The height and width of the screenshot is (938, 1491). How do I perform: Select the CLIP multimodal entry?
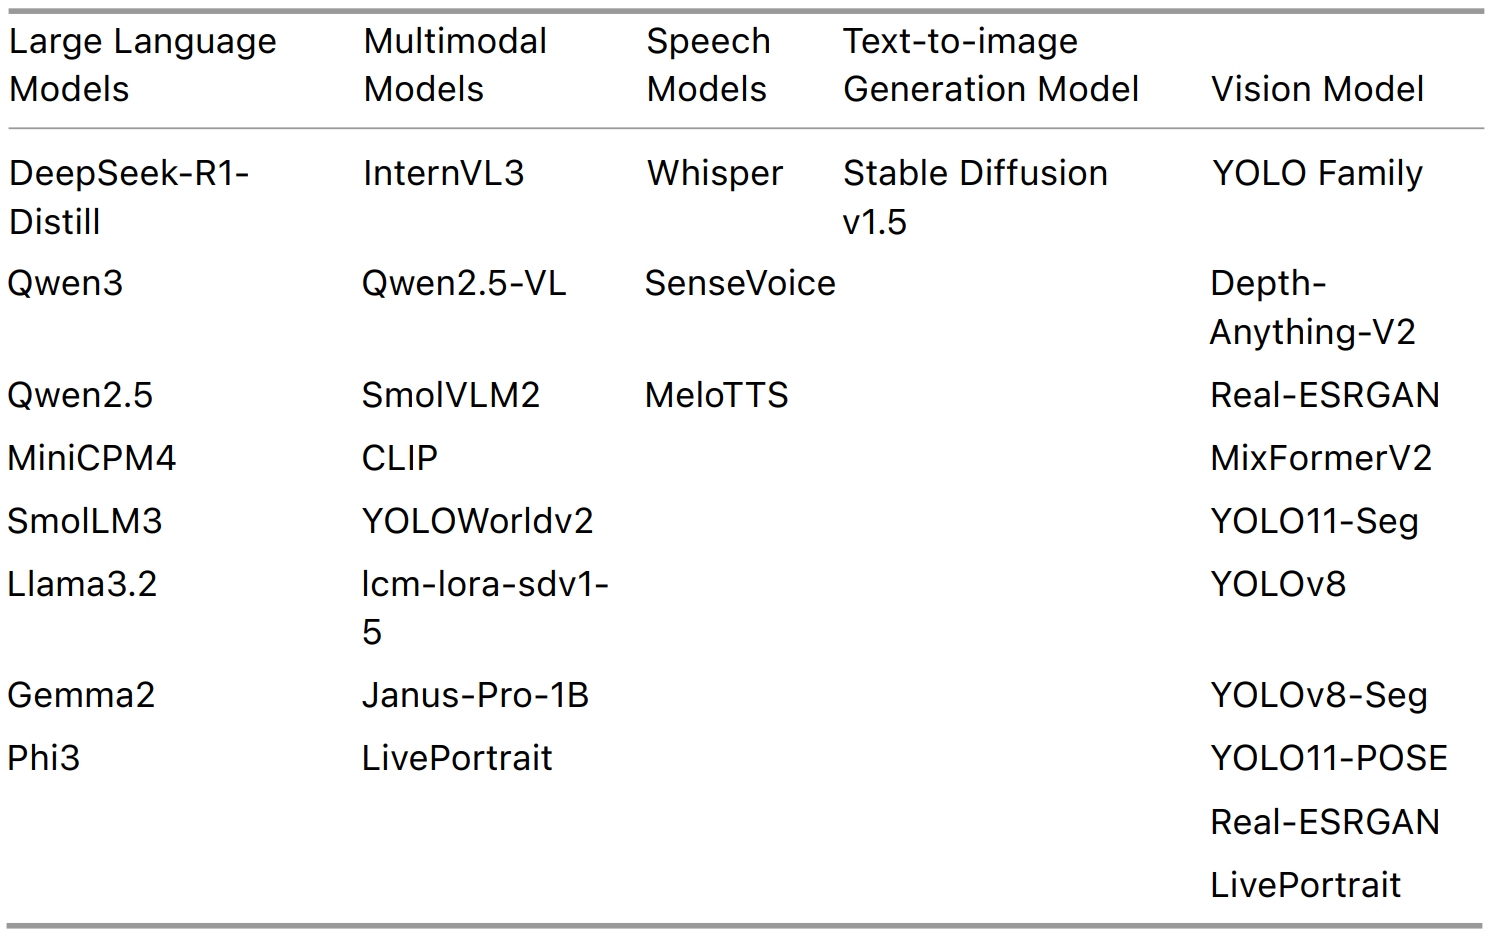399,458
